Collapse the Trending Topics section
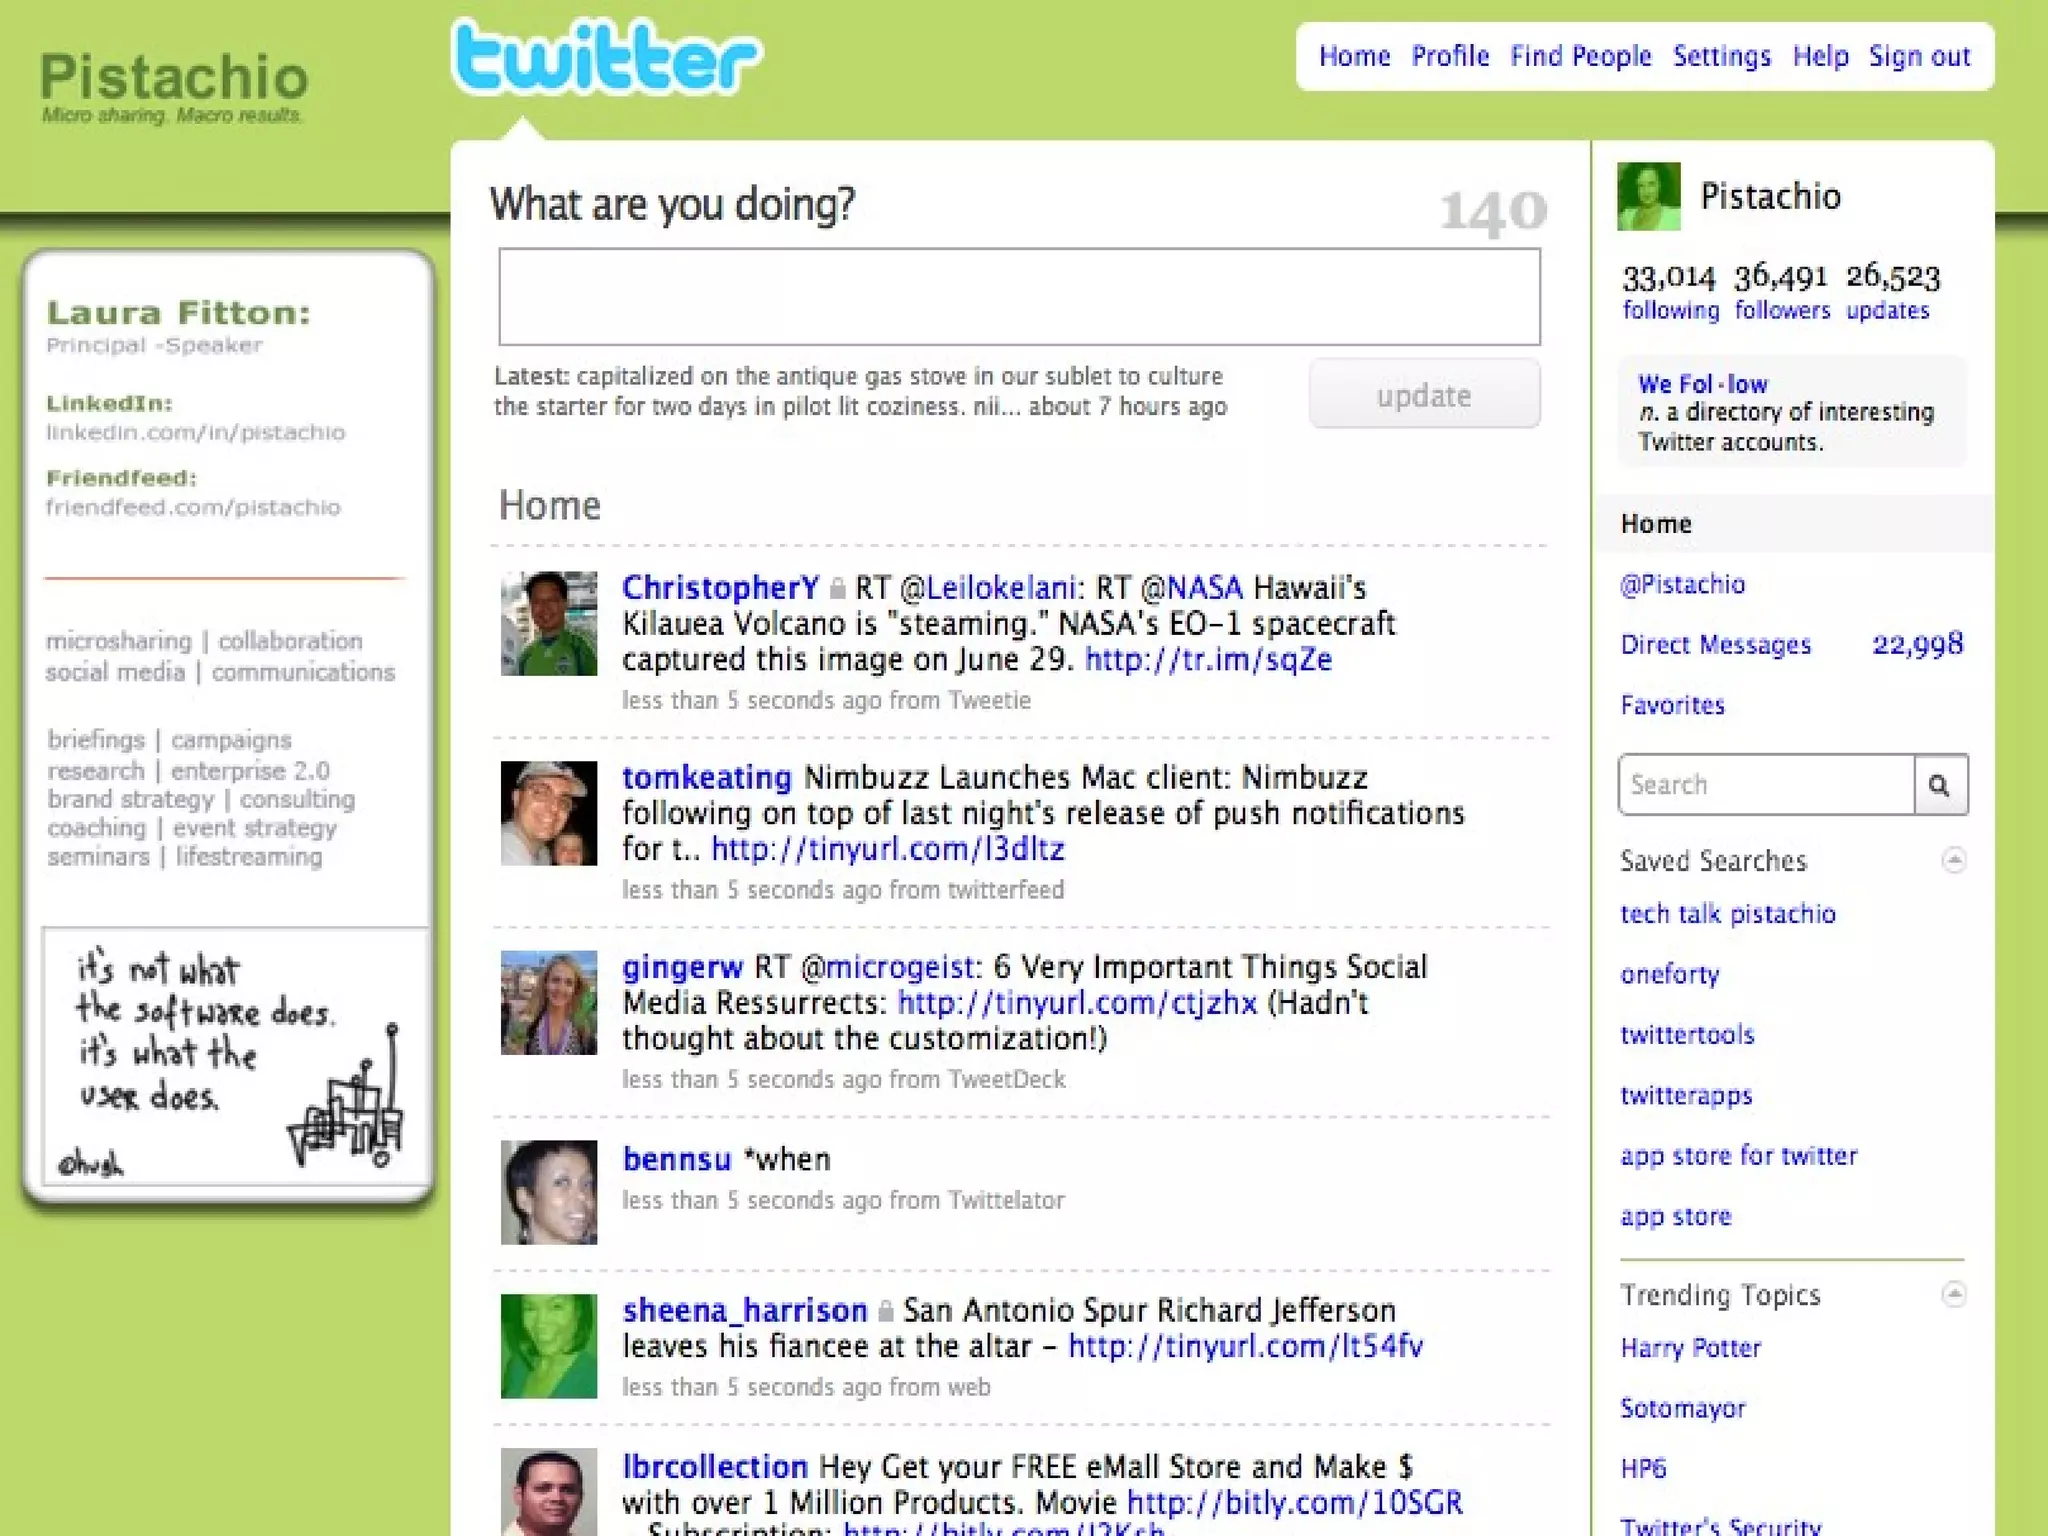The height and width of the screenshot is (1536, 2048). pyautogui.click(x=1954, y=1294)
